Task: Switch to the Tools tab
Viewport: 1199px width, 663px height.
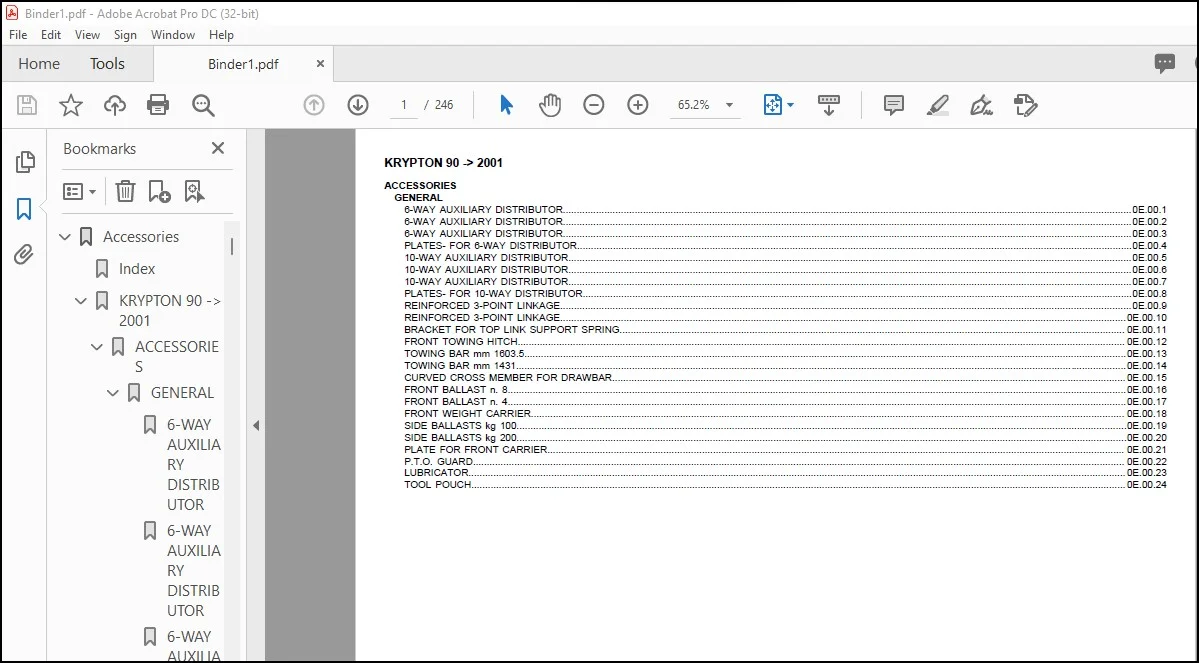Action: click(107, 63)
